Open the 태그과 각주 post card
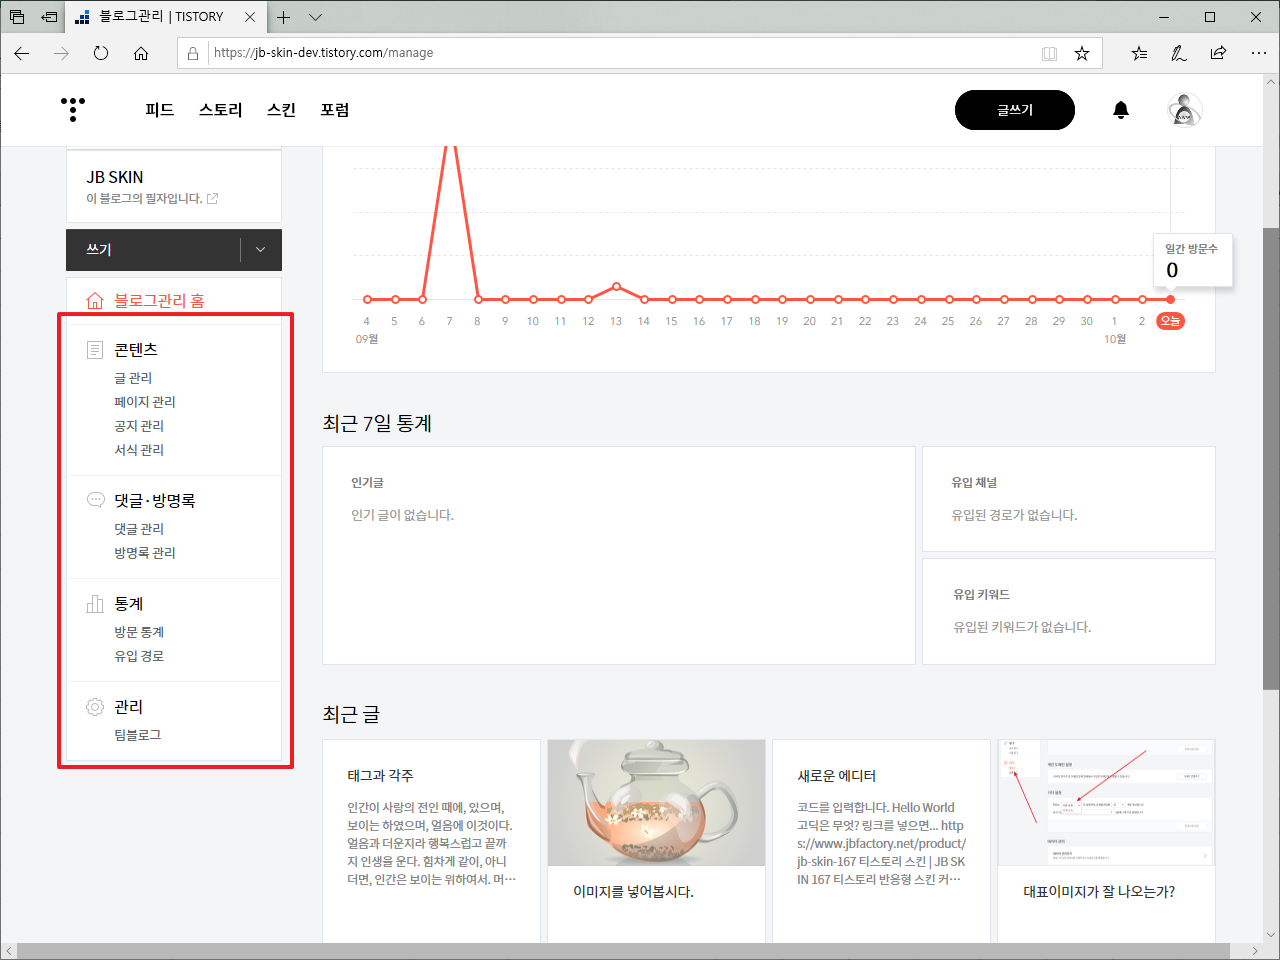 [x=432, y=840]
